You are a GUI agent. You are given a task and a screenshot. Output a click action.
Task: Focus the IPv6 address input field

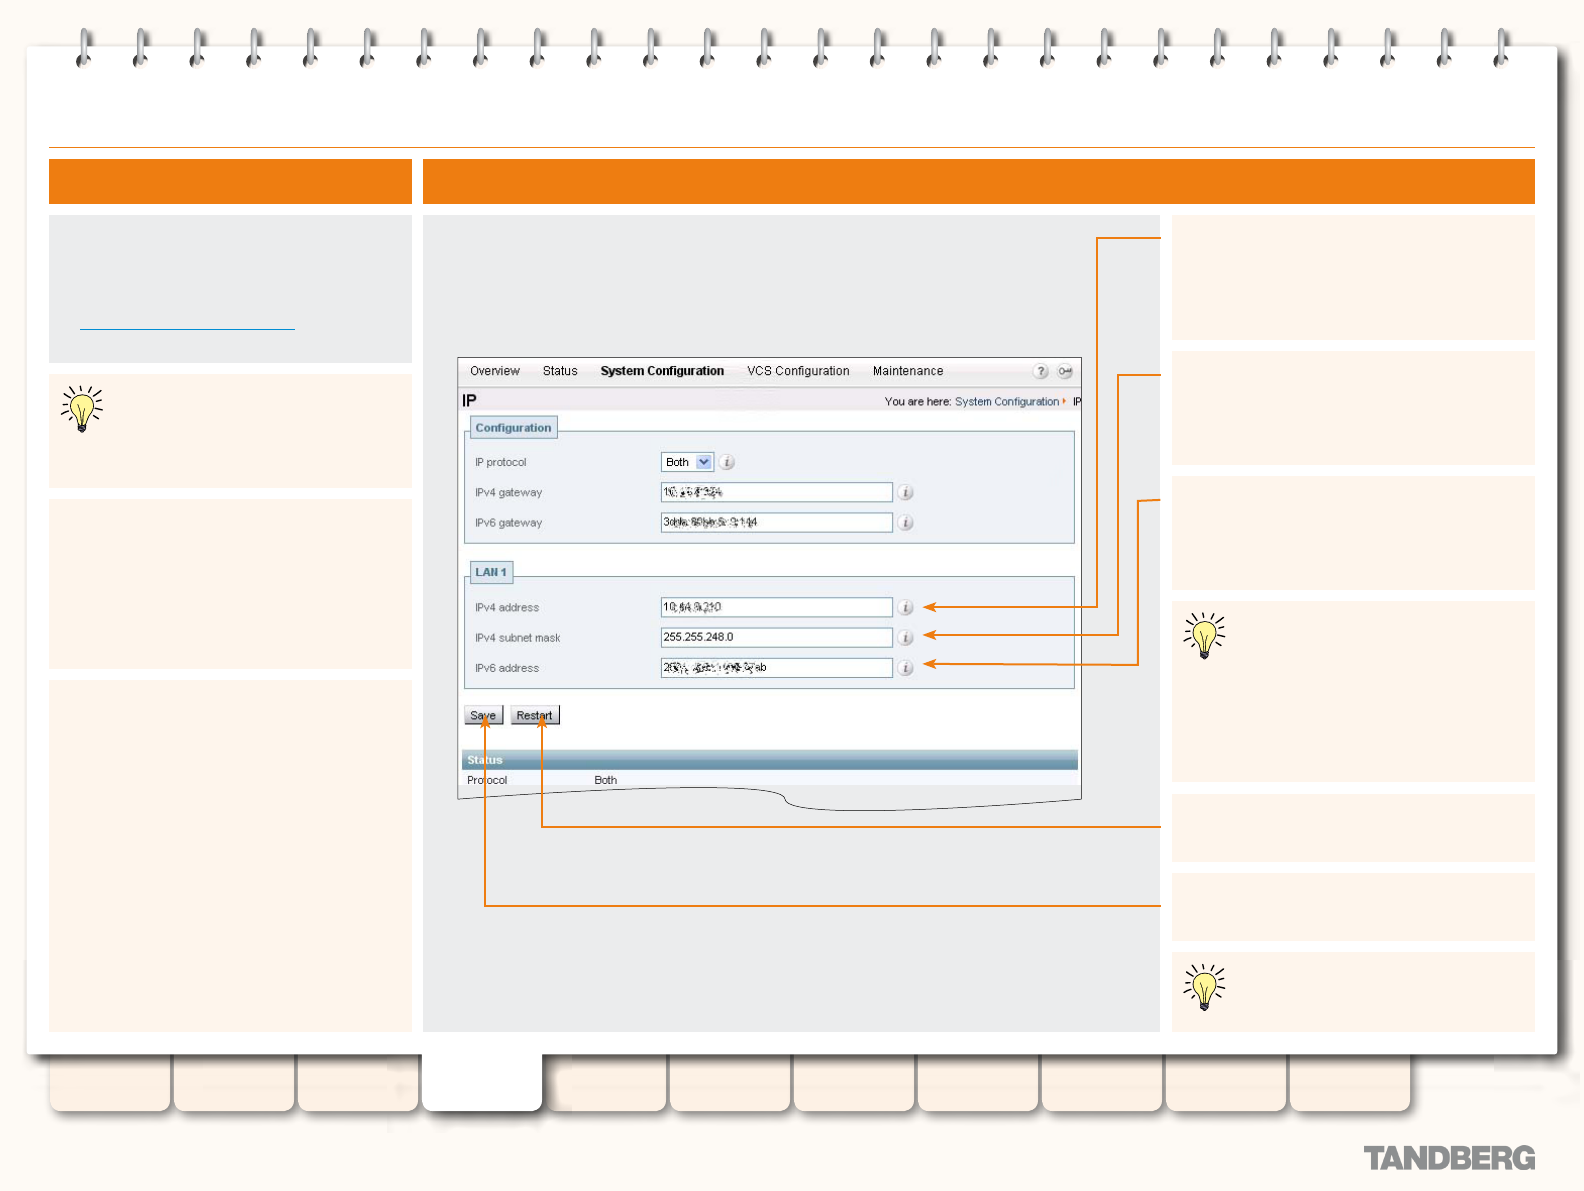(x=776, y=668)
